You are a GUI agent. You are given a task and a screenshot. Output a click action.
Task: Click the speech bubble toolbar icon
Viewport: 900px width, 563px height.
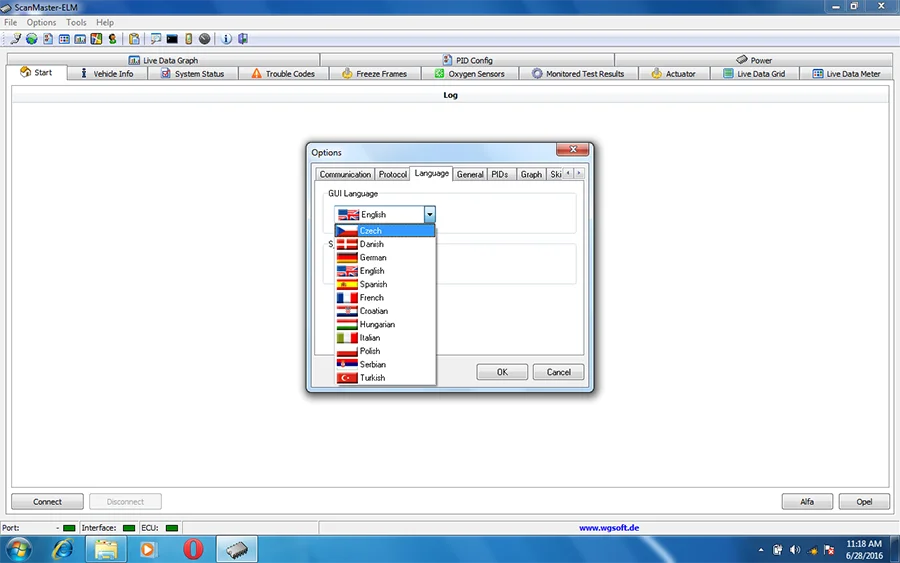click(x=156, y=39)
